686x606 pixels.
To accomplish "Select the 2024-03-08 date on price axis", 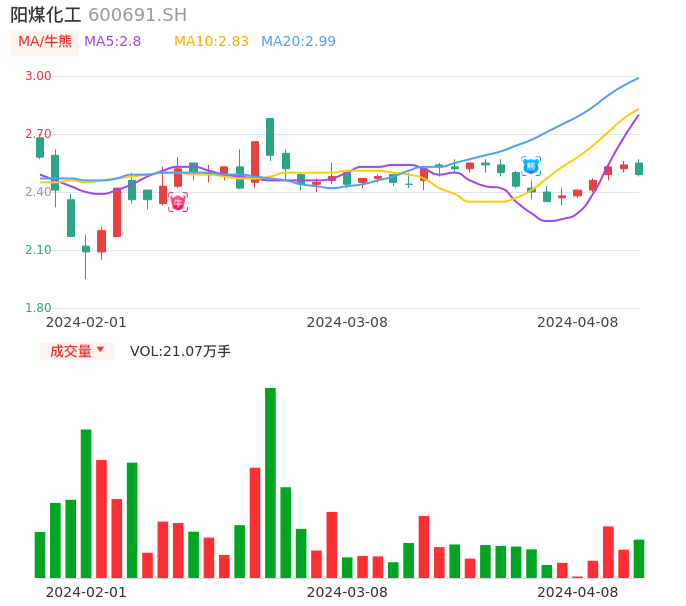I will (x=346, y=322).
